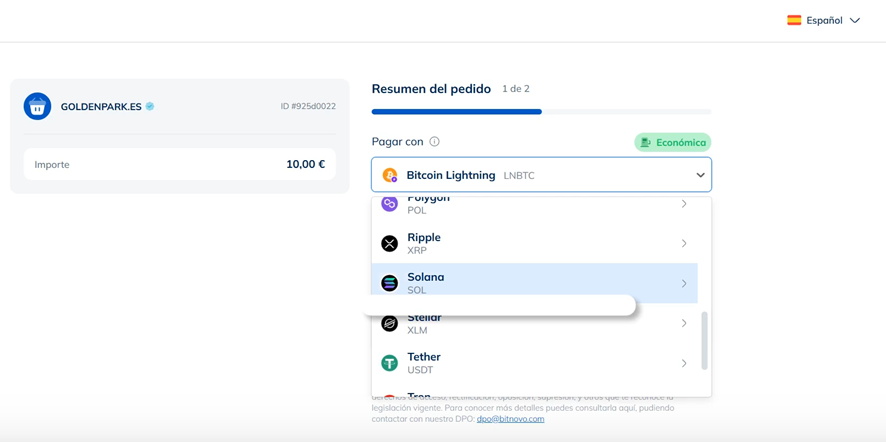The width and height of the screenshot is (886, 442).
Task: Choose Tether USDT from the list
Action: 535,363
